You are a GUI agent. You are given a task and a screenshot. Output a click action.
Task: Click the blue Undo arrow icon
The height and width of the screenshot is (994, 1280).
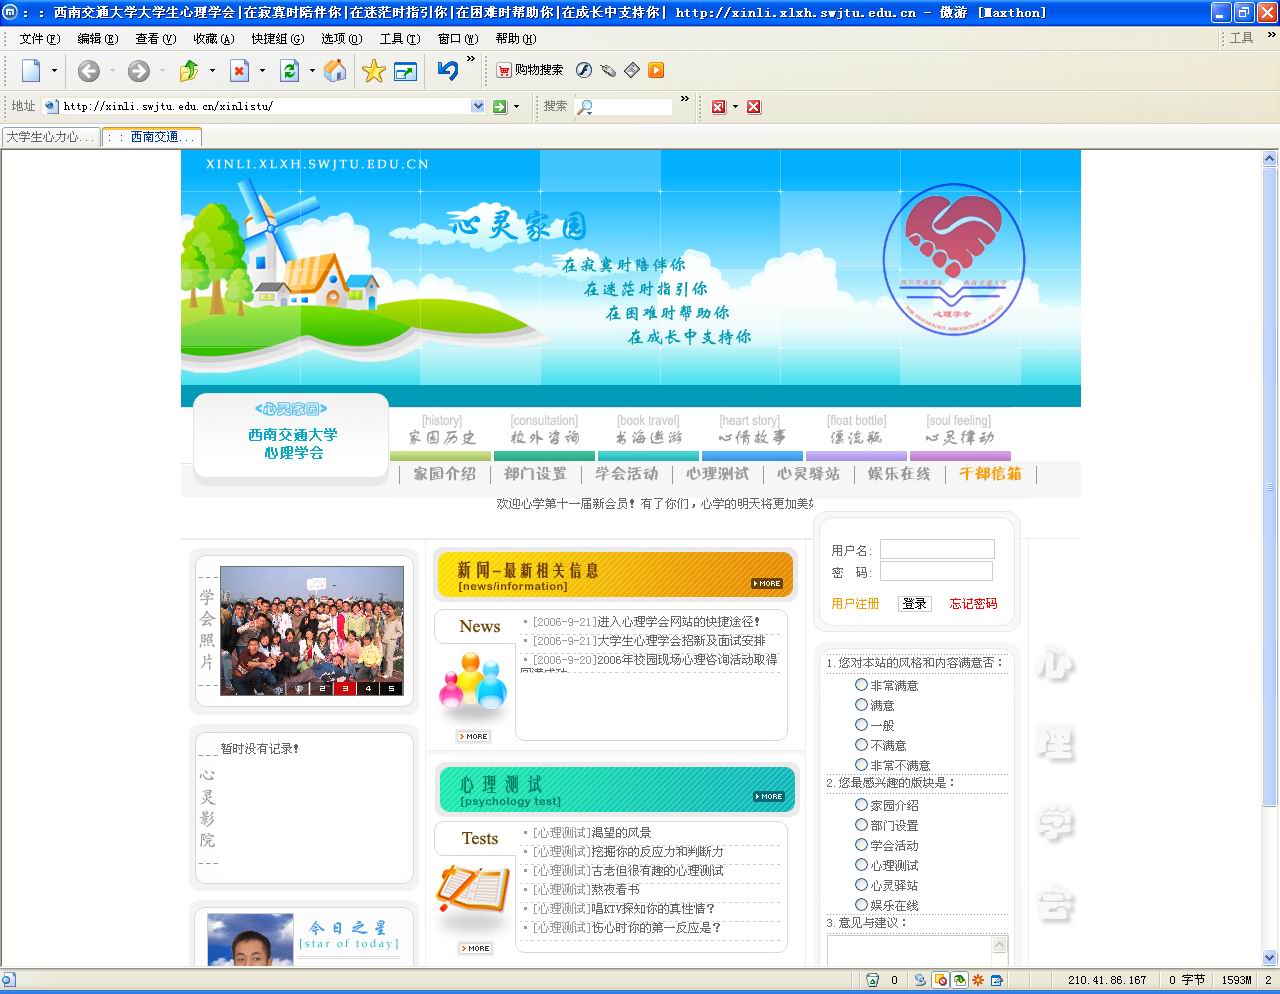pyautogui.click(x=447, y=70)
